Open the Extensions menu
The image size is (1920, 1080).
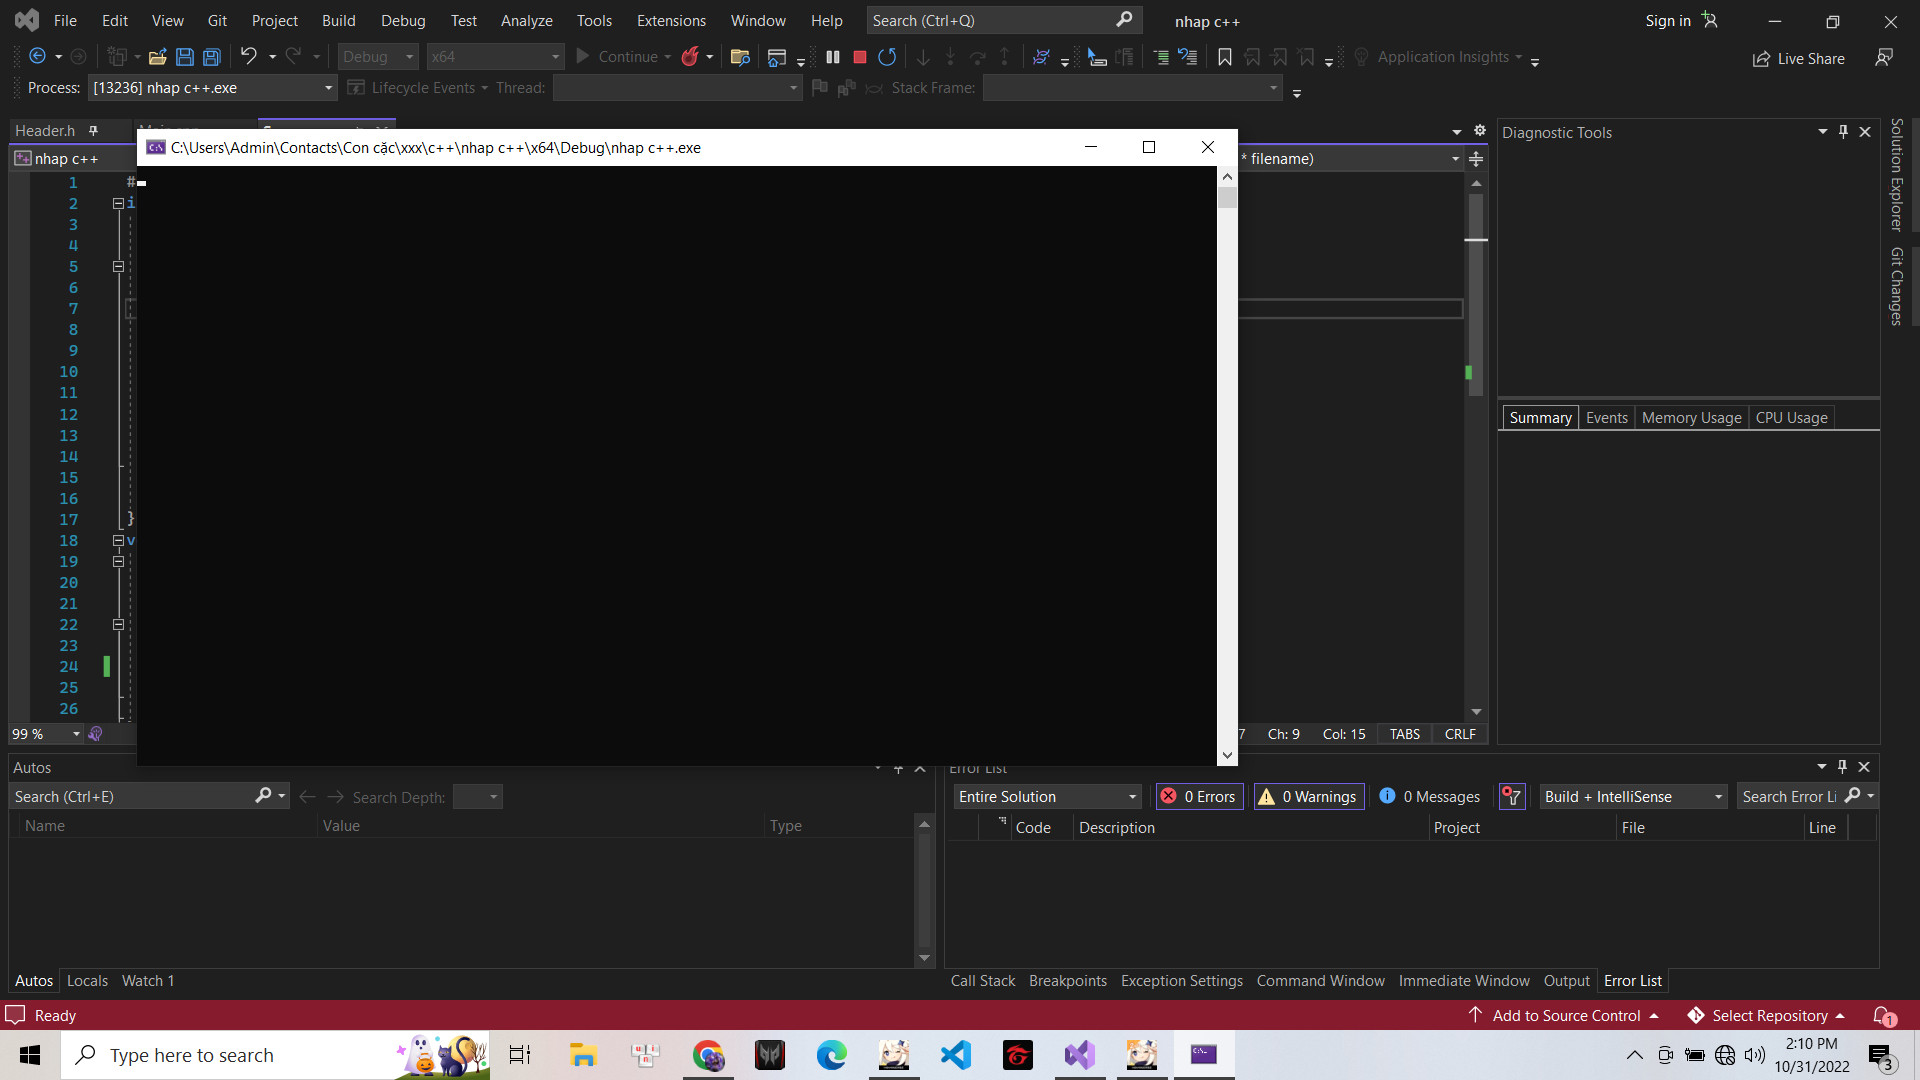pyautogui.click(x=671, y=20)
